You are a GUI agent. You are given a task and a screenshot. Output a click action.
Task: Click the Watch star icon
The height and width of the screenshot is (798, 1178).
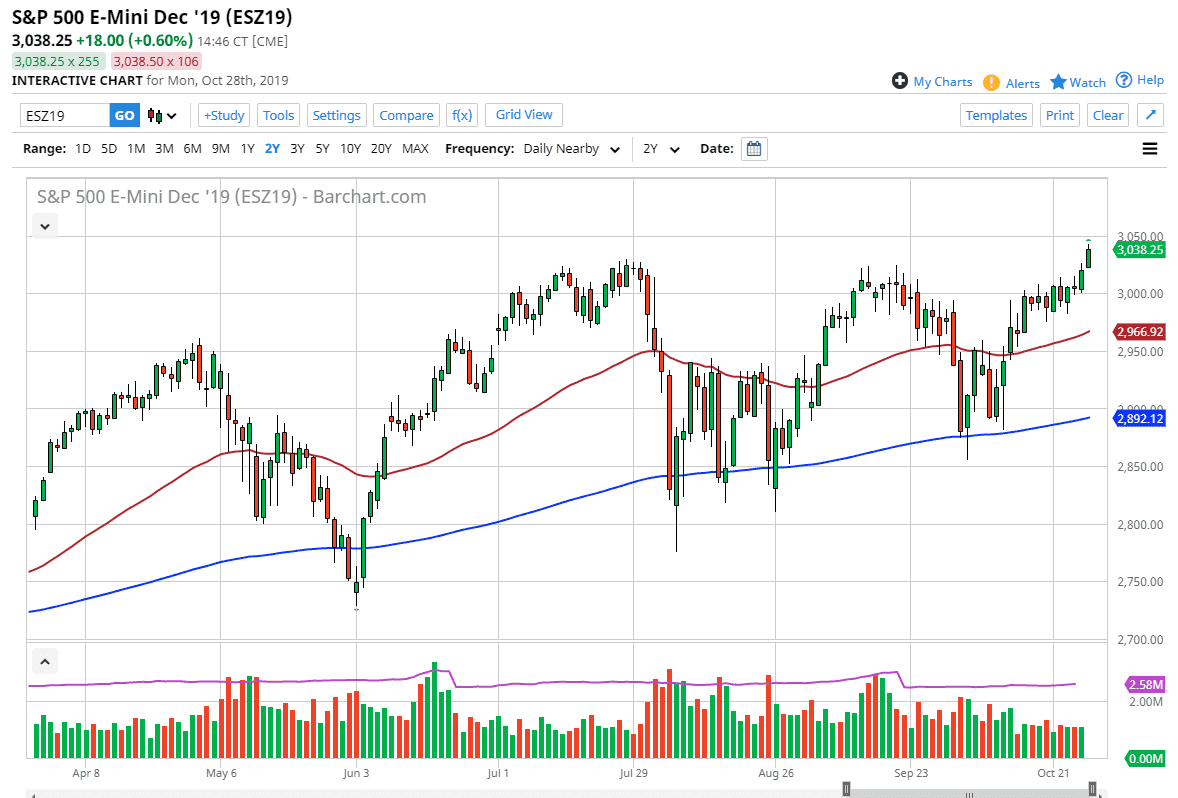(x=1060, y=82)
